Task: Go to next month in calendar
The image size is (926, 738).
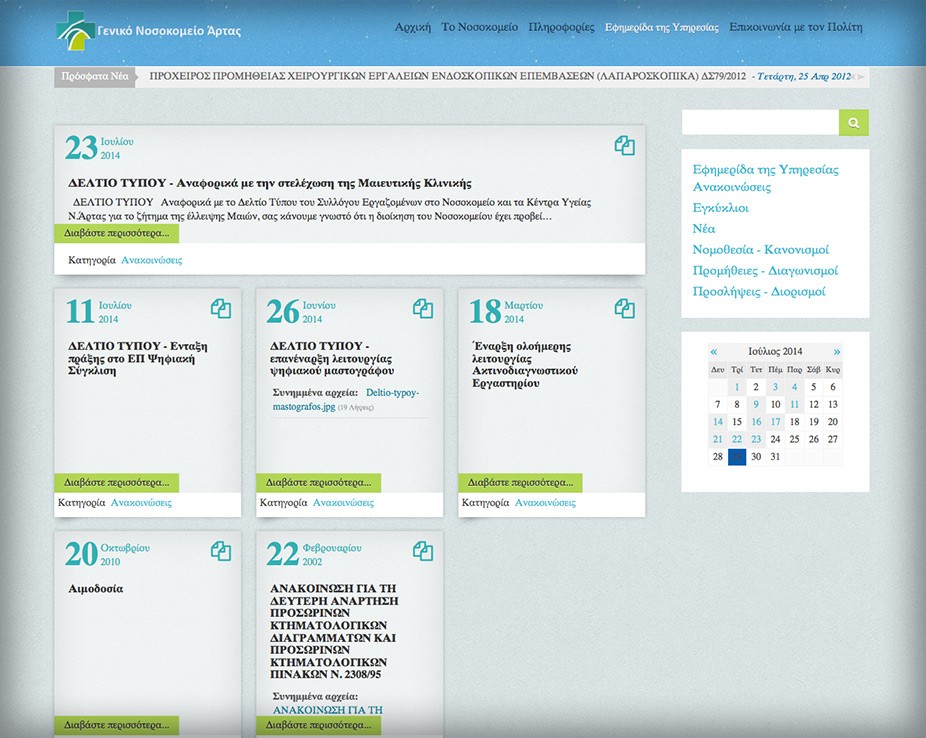Action: pyautogui.click(x=837, y=351)
